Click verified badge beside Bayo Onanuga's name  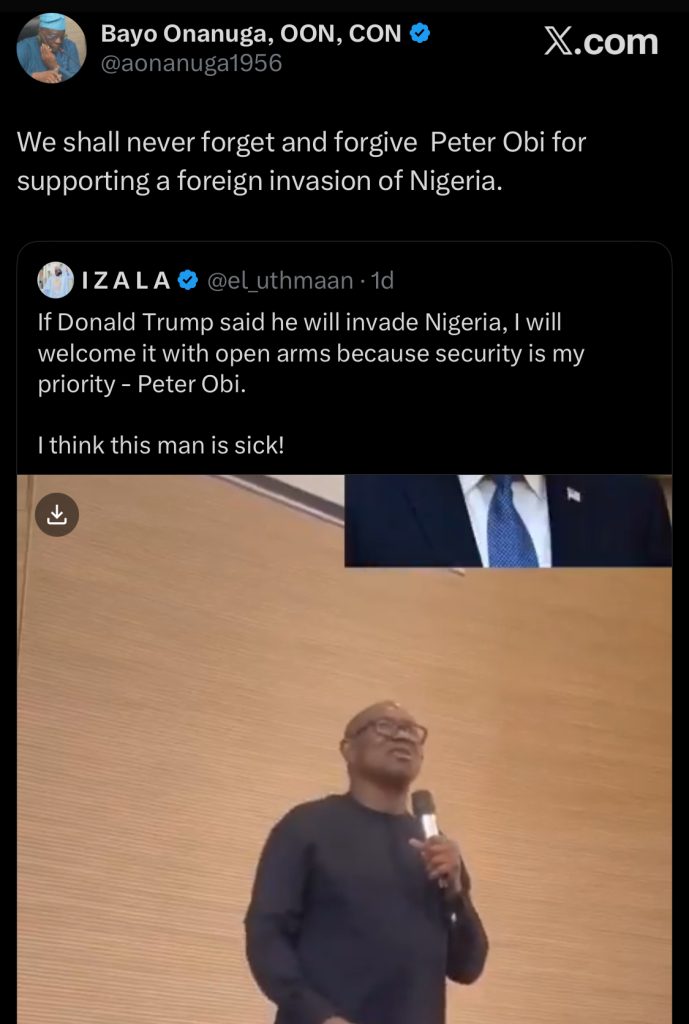point(422,34)
